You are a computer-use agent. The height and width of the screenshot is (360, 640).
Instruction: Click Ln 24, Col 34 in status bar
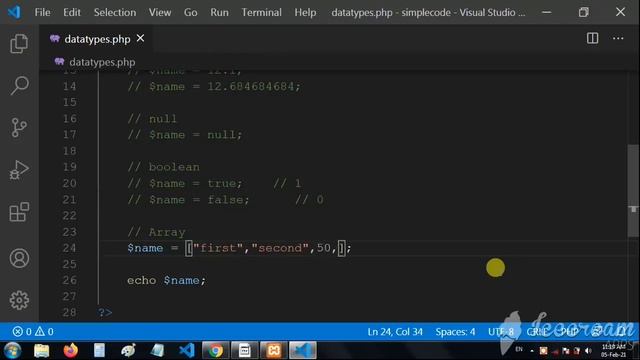(x=395, y=332)
